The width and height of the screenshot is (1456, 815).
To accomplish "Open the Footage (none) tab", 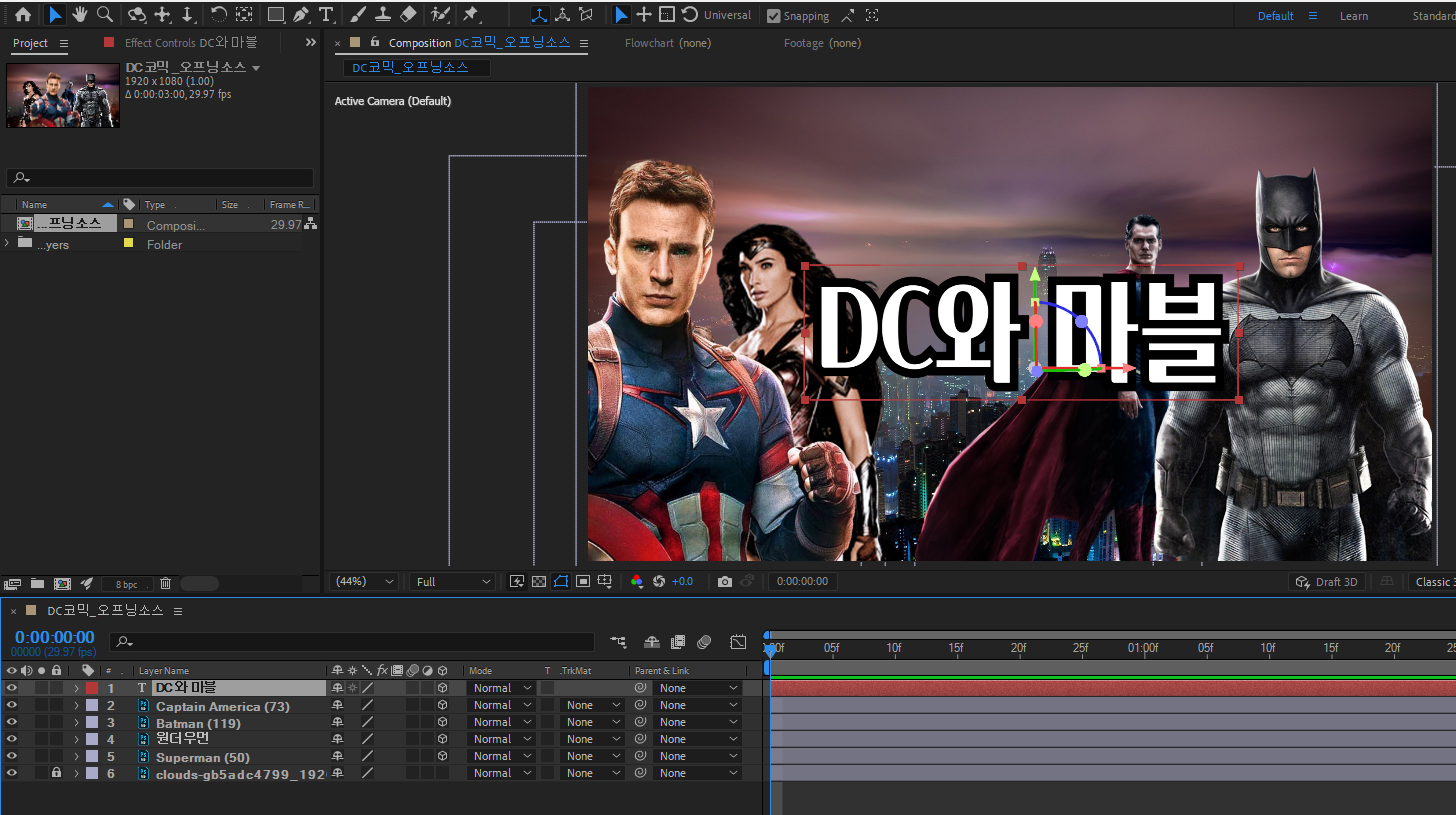I will pyautogui.click(x=822, y=43).
